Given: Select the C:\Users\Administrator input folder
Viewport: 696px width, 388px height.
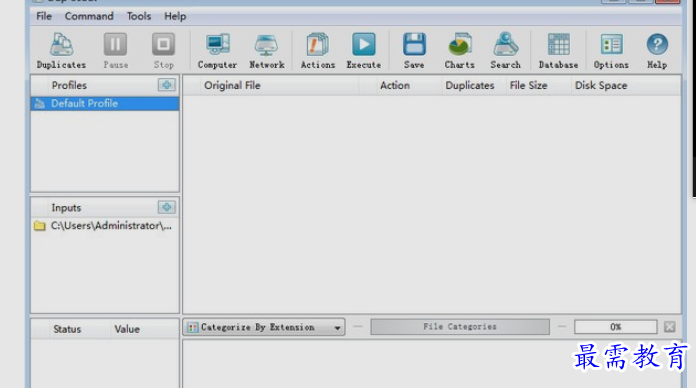Looking at the screenshot, I should click(105, 226).
